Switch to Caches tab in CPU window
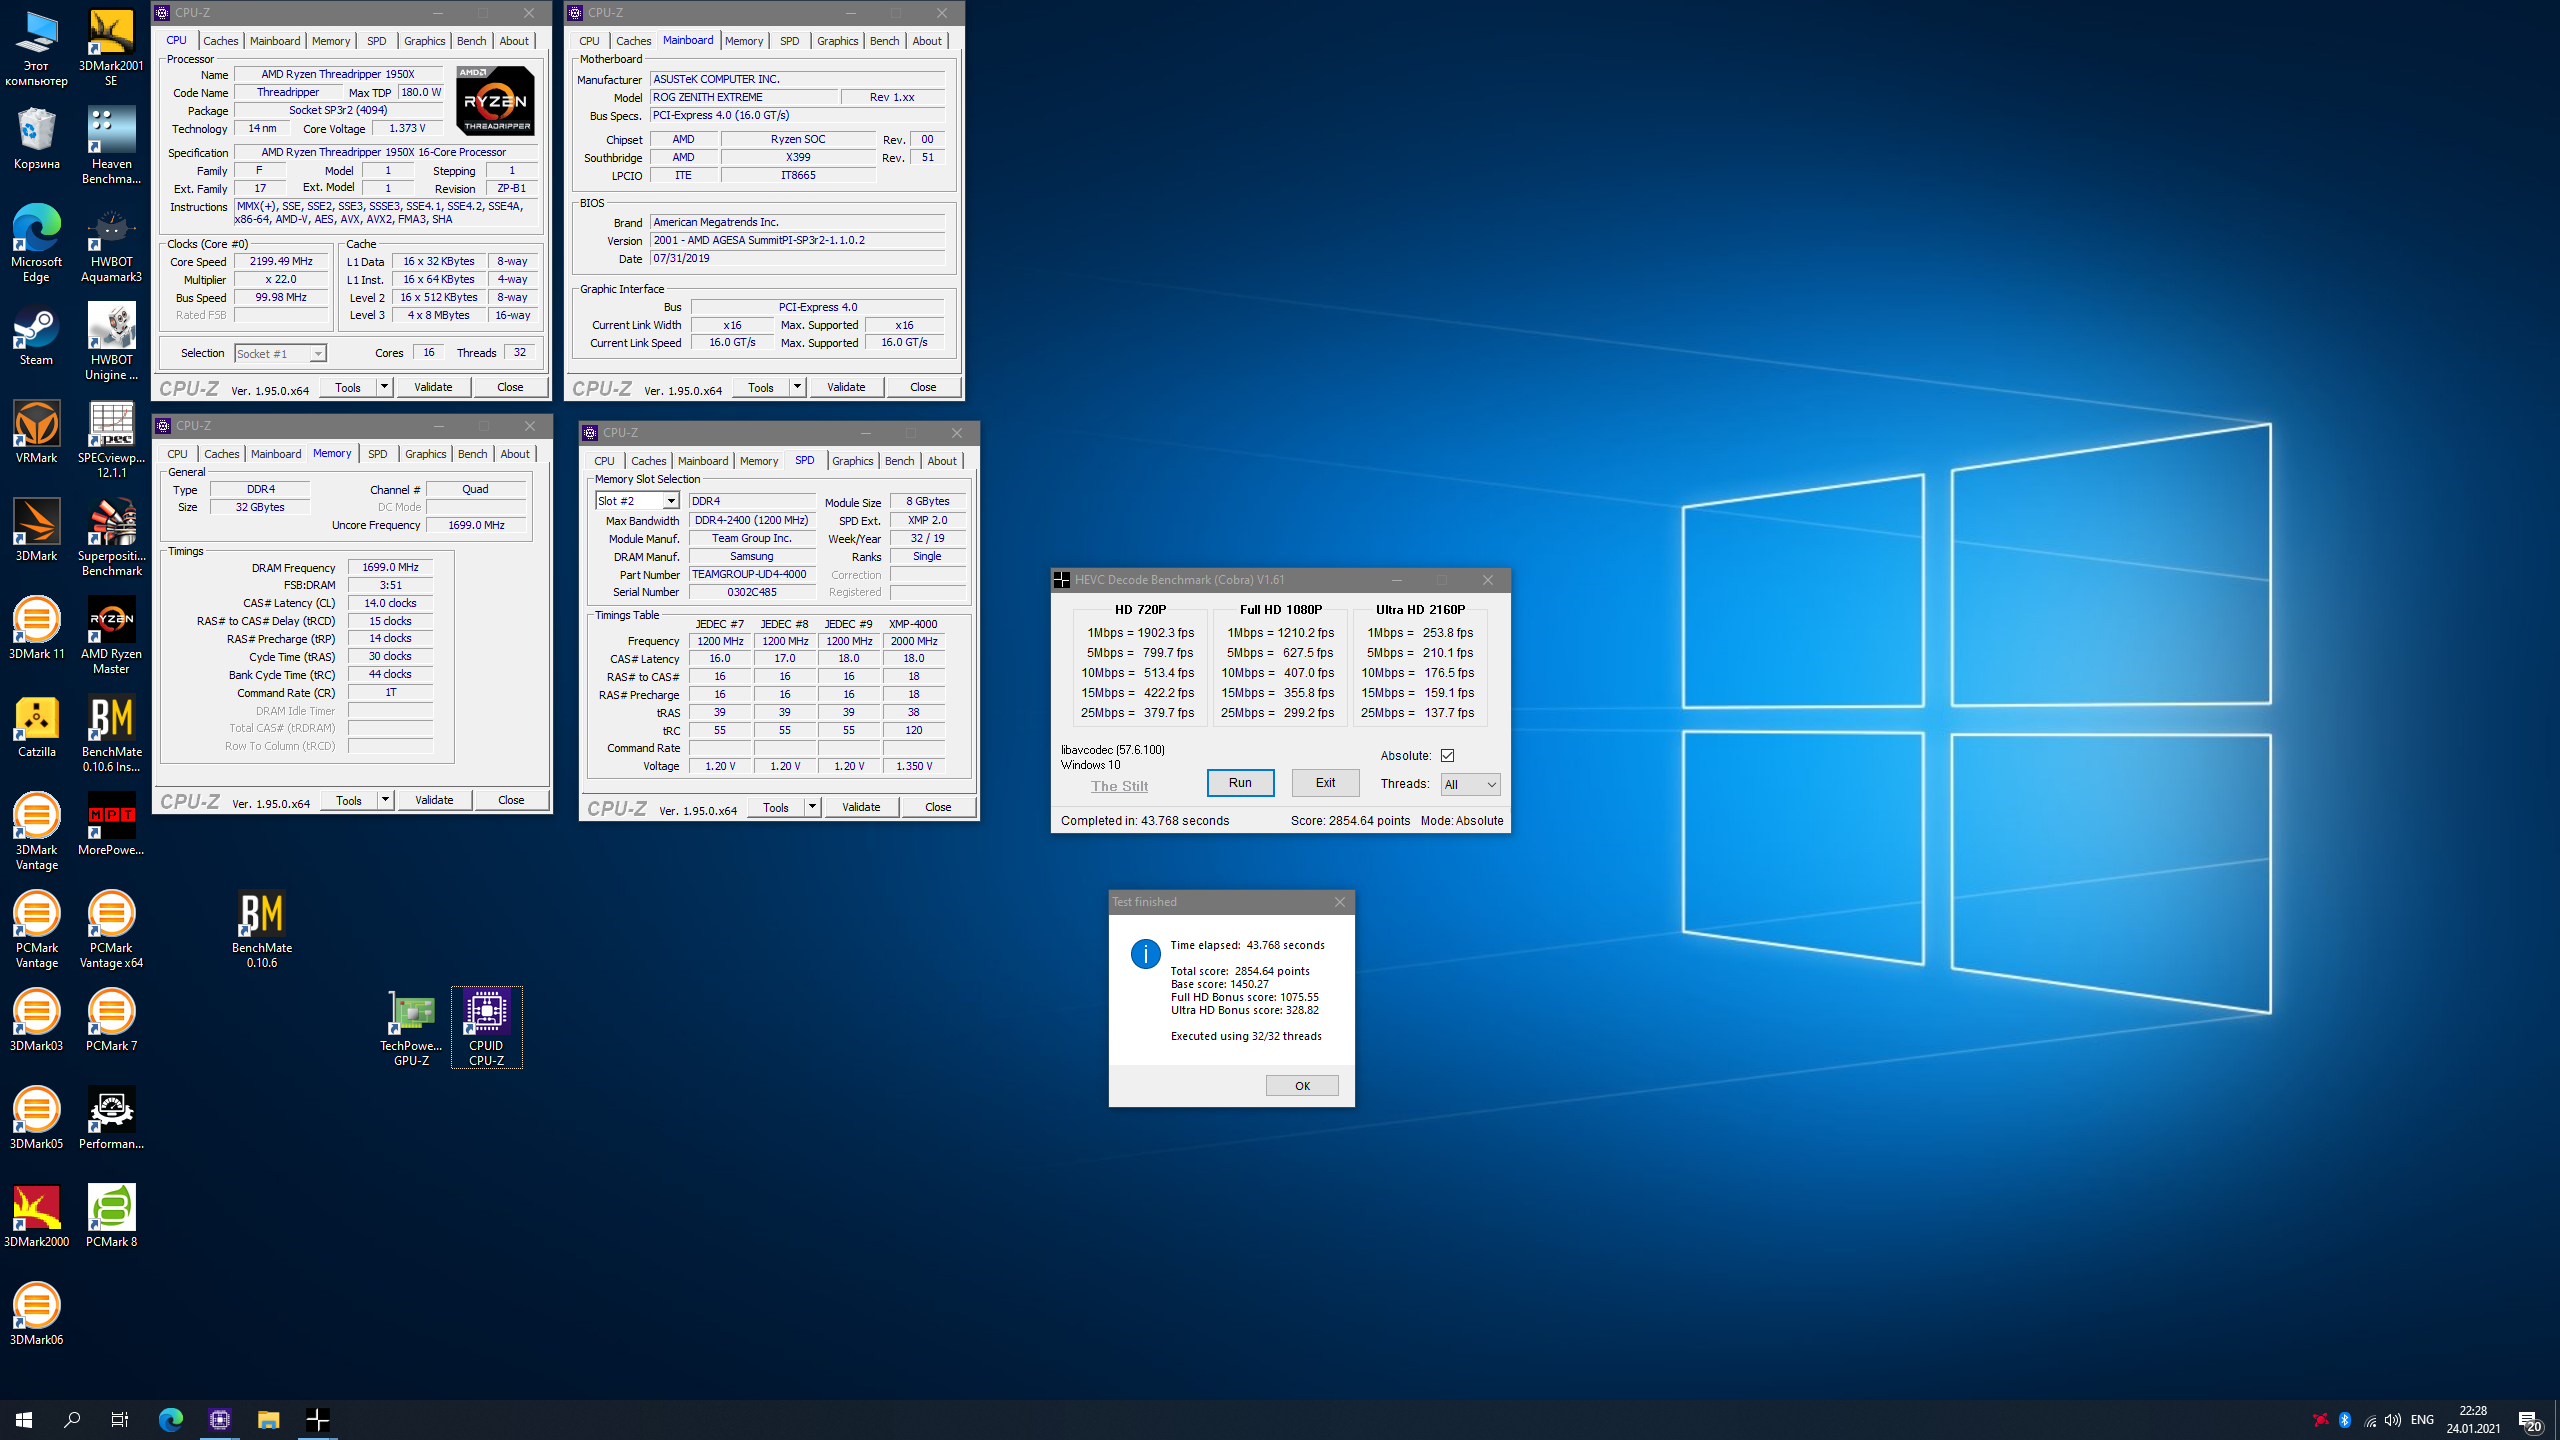Viewport: 2560px width, 1440px height. pyautogui.click(x=220, y=41)
